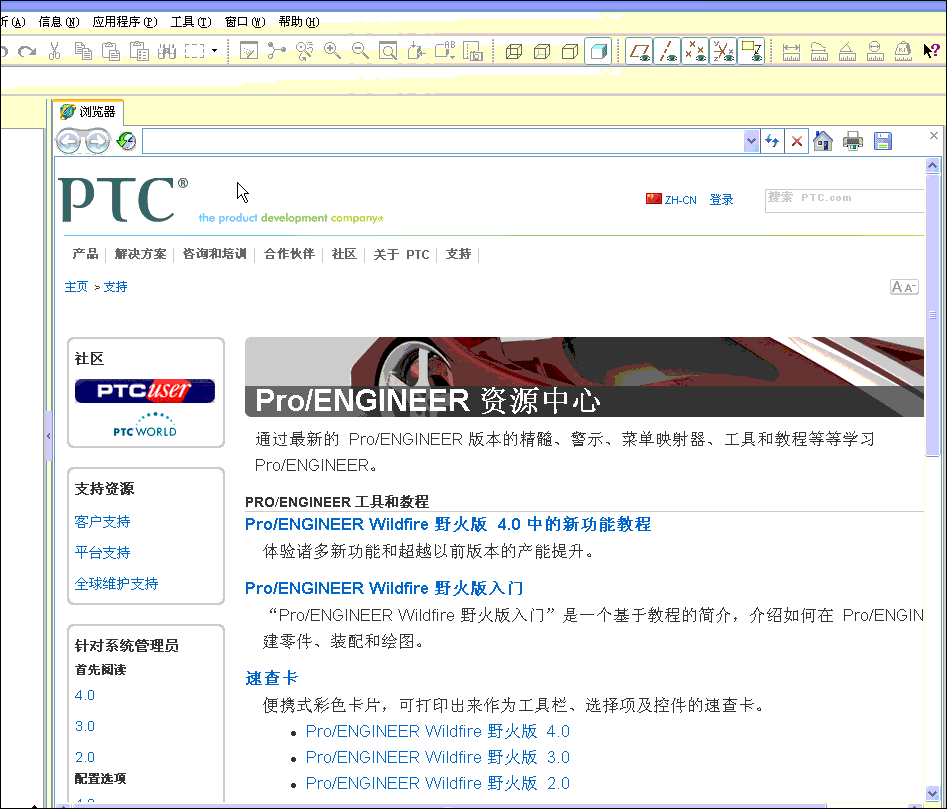Open the ZH-CN language selector

pyautogui.click(x=671, y=199)
